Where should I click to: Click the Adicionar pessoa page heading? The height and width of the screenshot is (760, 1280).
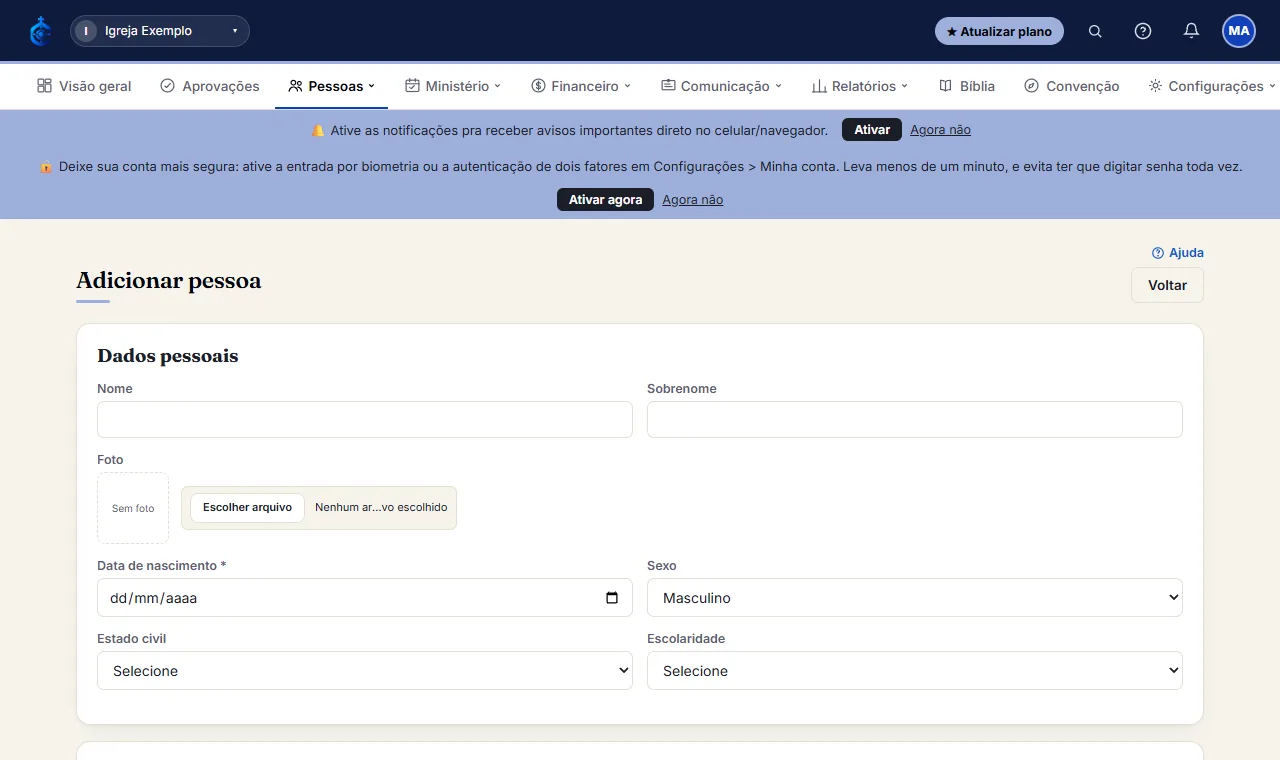(x=169, y=280)
